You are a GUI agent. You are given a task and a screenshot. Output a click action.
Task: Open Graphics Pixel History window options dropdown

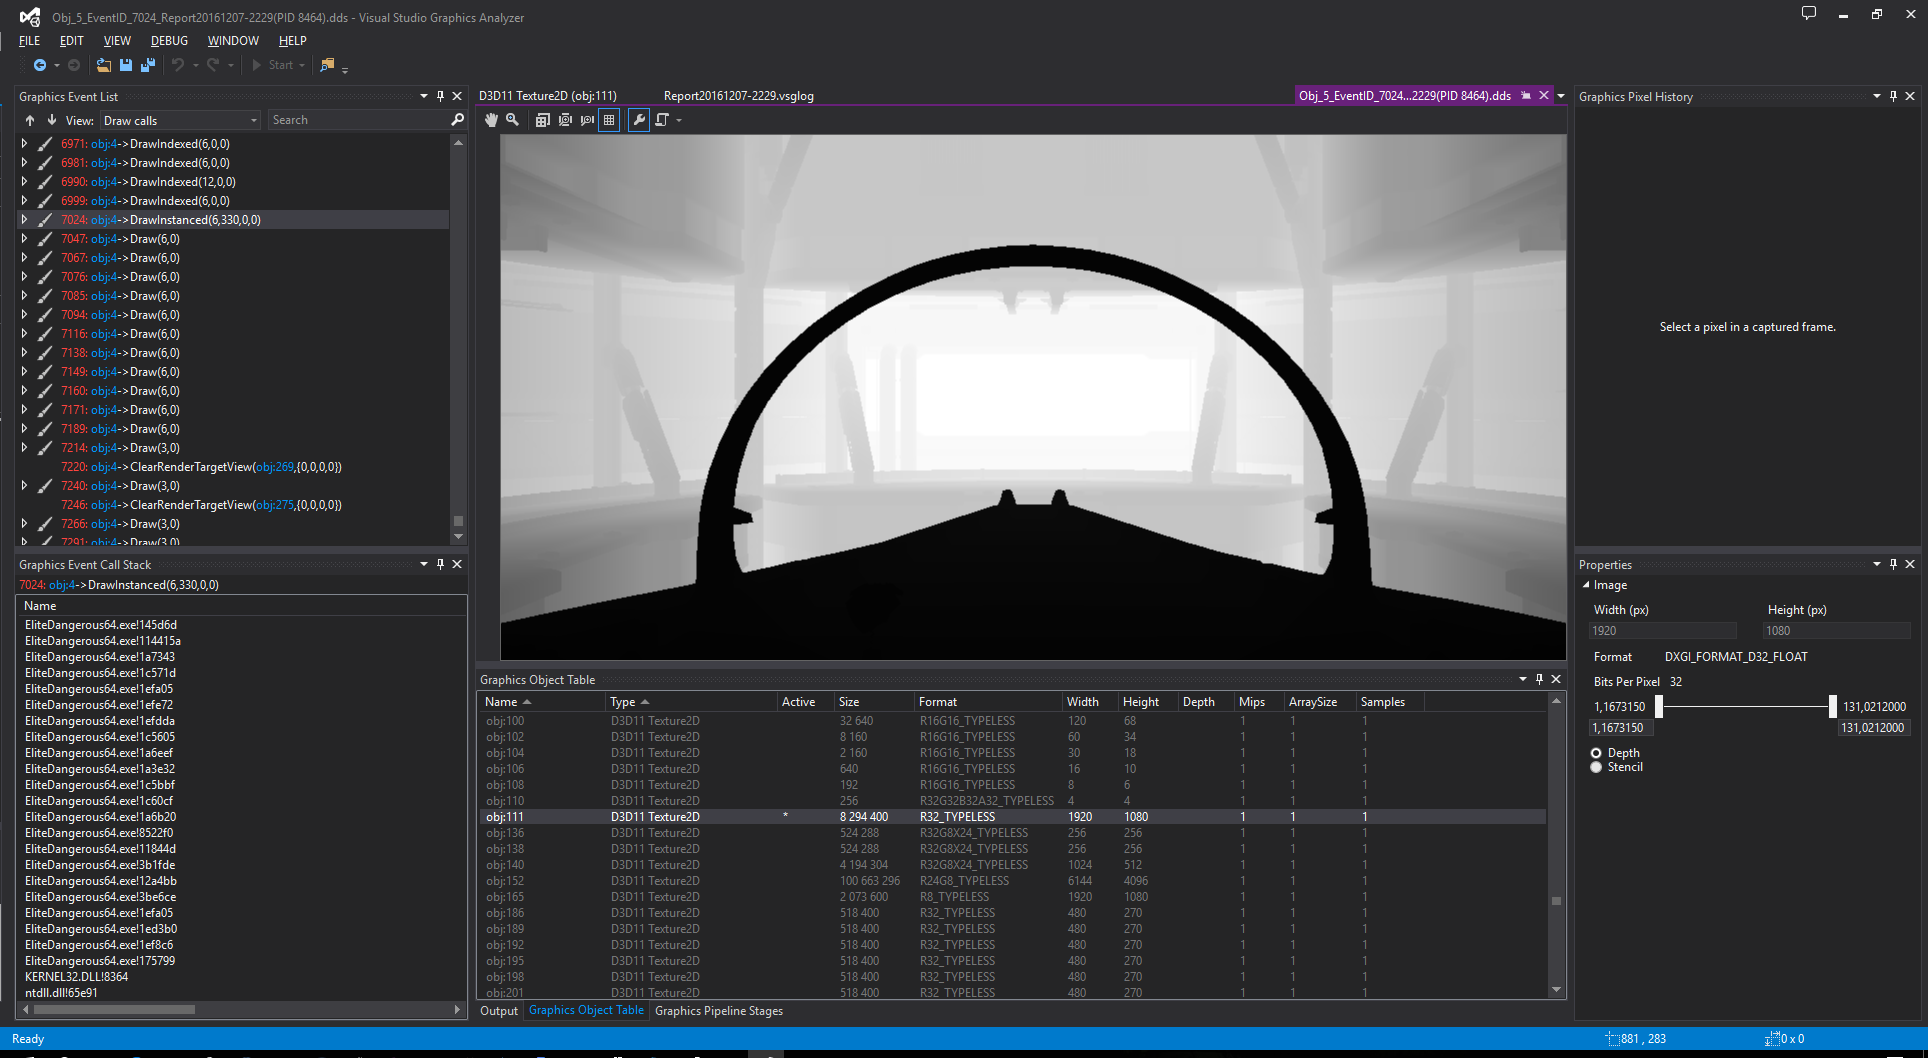coord(1876,96)
